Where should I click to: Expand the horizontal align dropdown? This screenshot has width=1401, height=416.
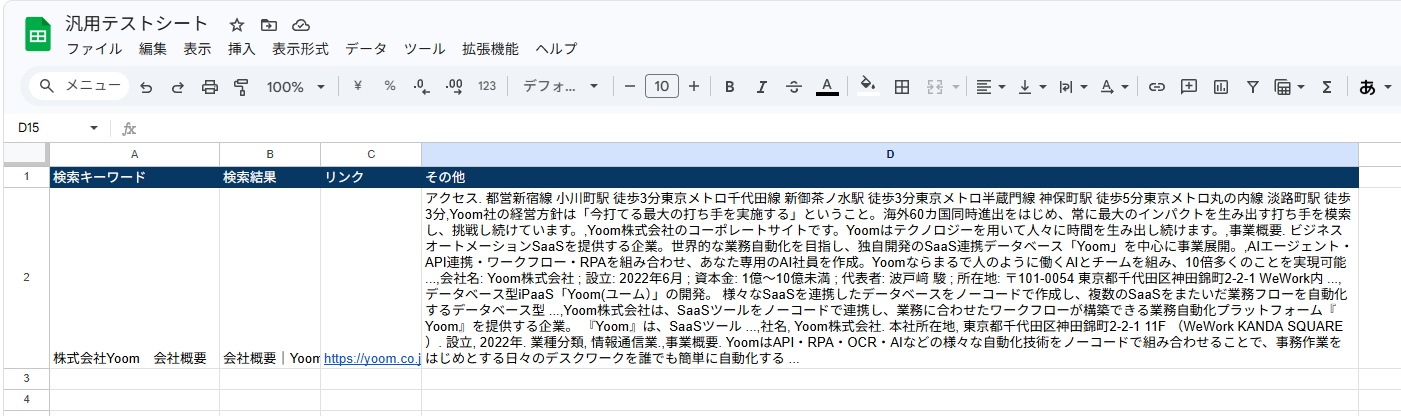[x=991, y=87]
